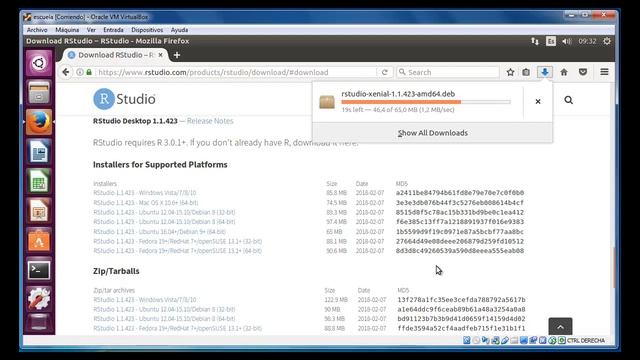Go back with the browser back arrow
The image size is (640, 360).
pyautogui.click(x=66, y=72)
